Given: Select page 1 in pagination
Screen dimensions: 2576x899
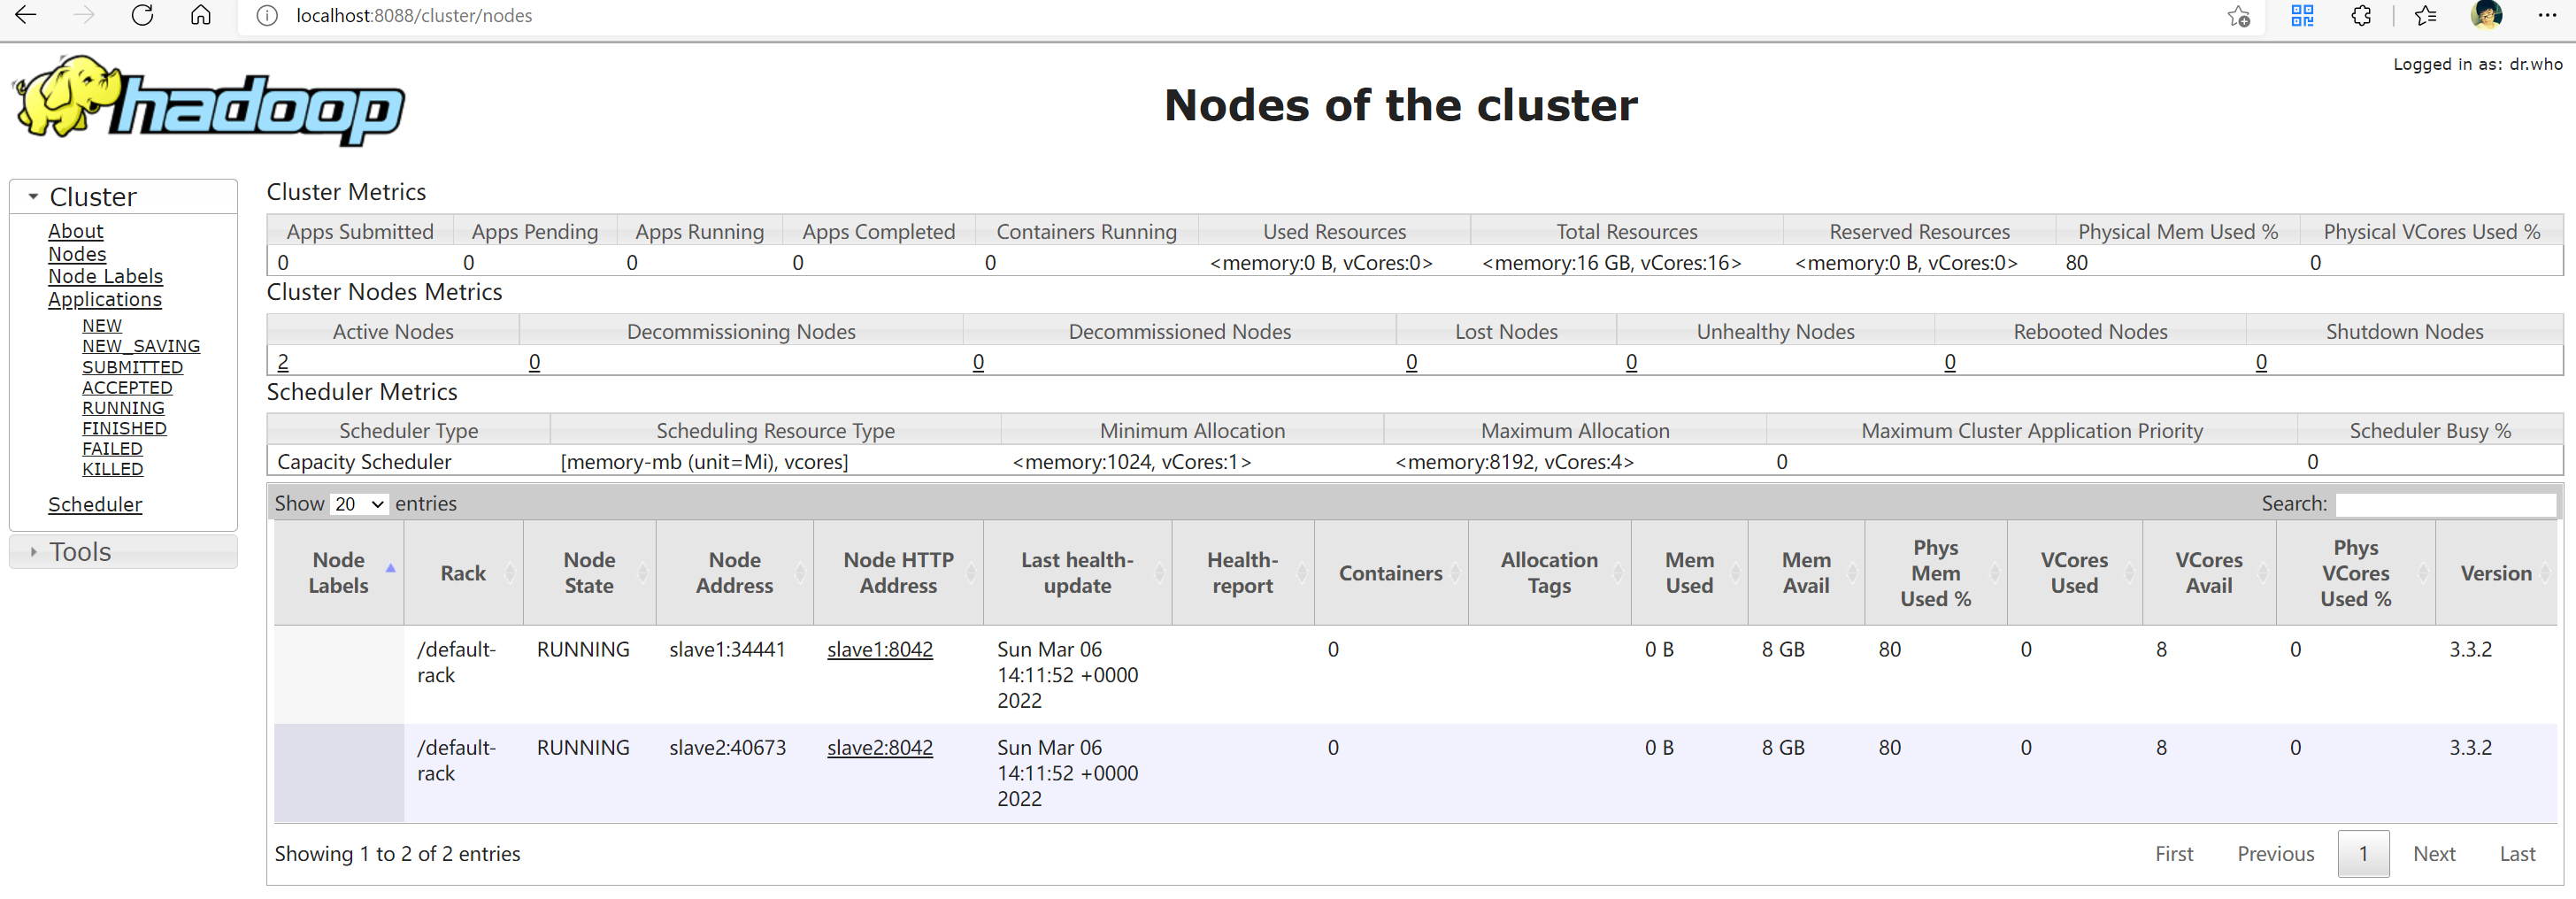Looking at the screenshot, I should point(2364,854).
